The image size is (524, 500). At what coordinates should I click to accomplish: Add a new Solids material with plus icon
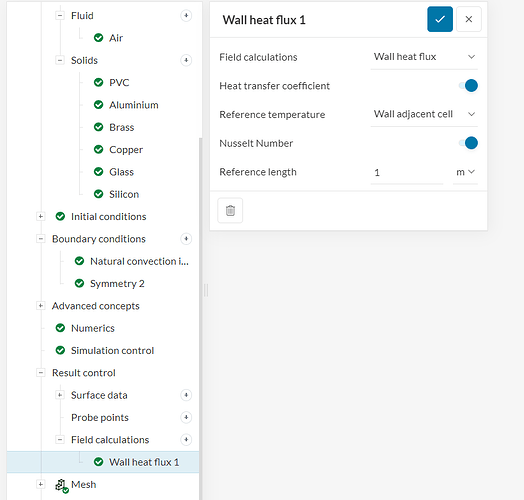click(186, 60)
